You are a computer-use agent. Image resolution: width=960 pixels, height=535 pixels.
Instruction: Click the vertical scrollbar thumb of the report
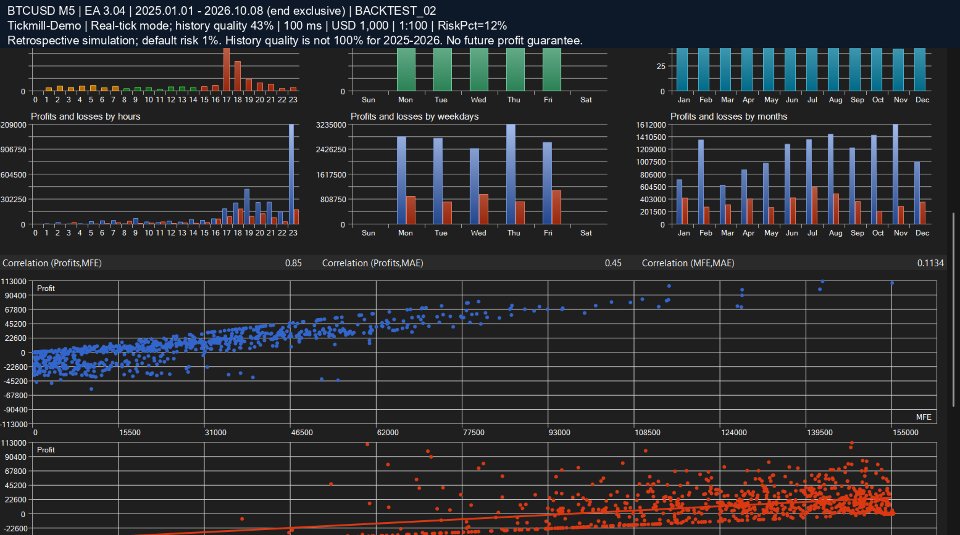pyautogui.click(x=953, y=309)
